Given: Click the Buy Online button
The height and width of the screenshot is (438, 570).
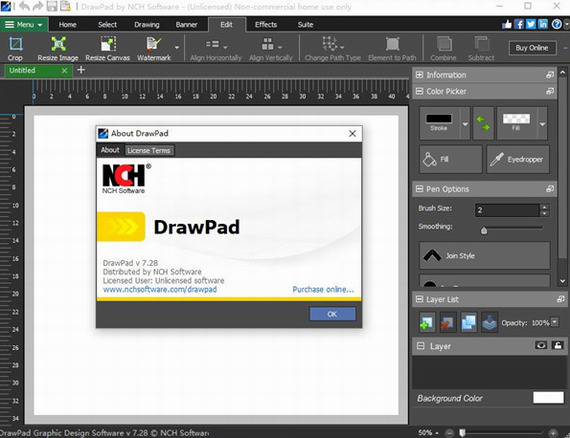Looking at the screenshot, I should point(532,48).
